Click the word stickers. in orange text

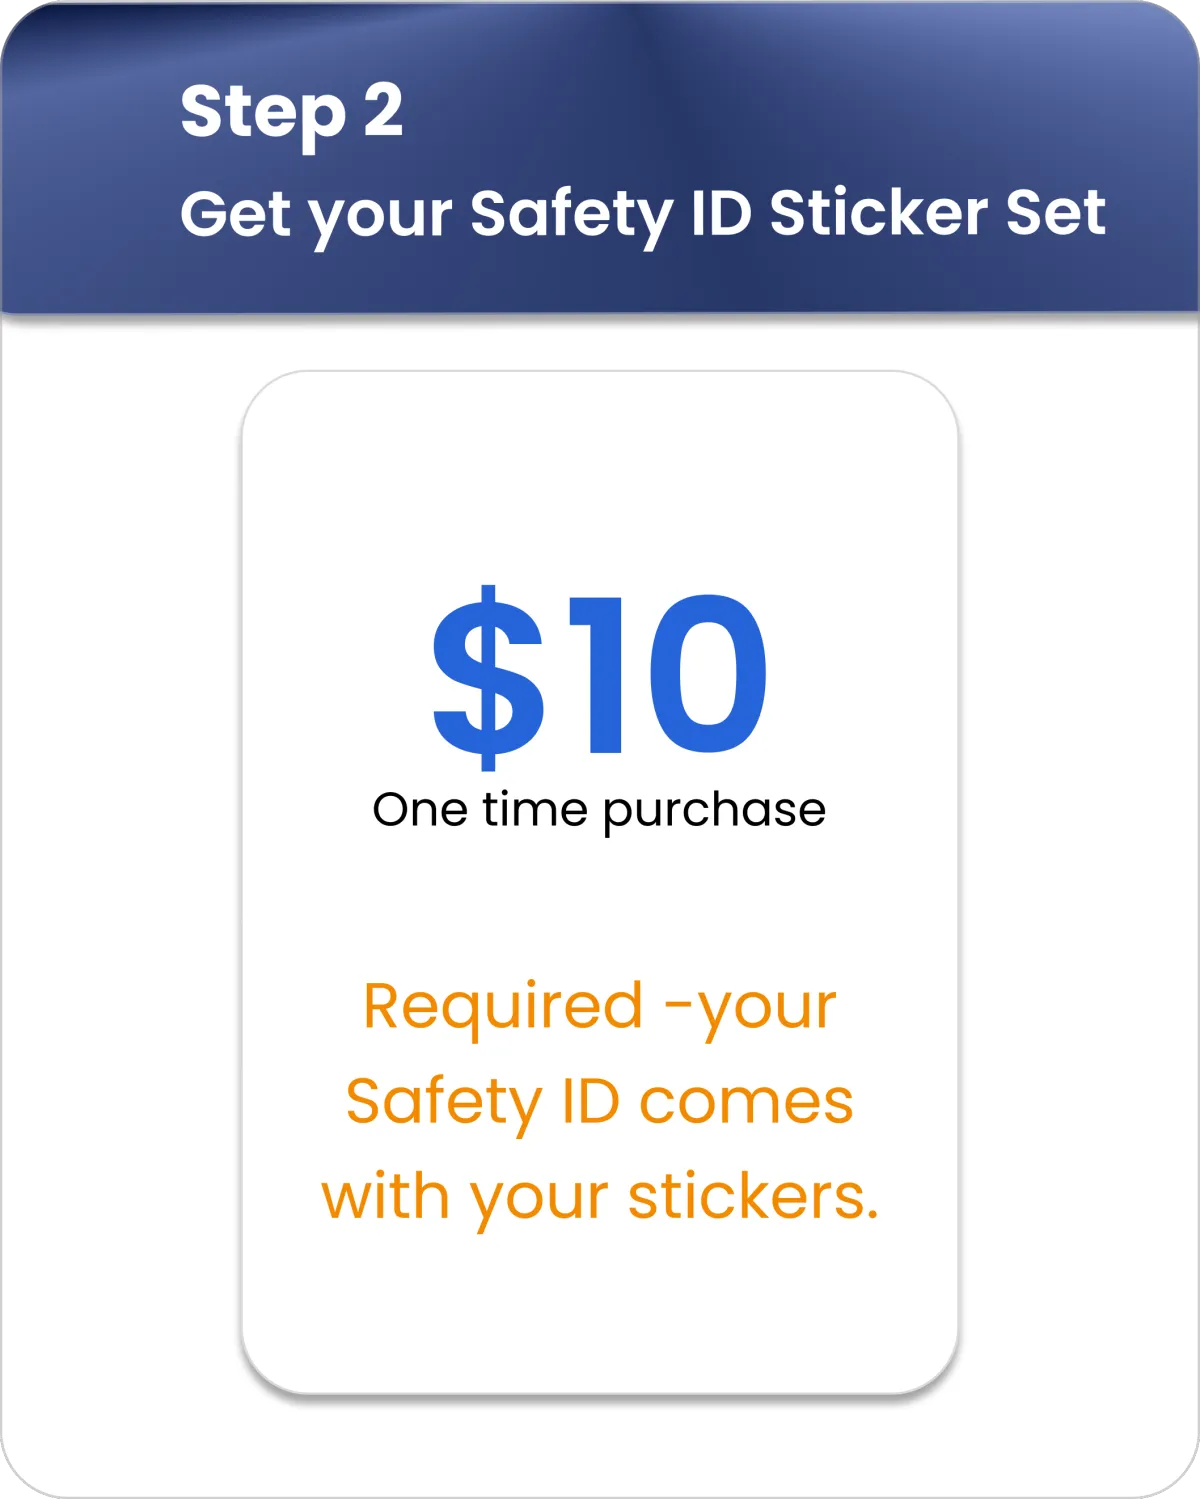(x=753, y=1198)
